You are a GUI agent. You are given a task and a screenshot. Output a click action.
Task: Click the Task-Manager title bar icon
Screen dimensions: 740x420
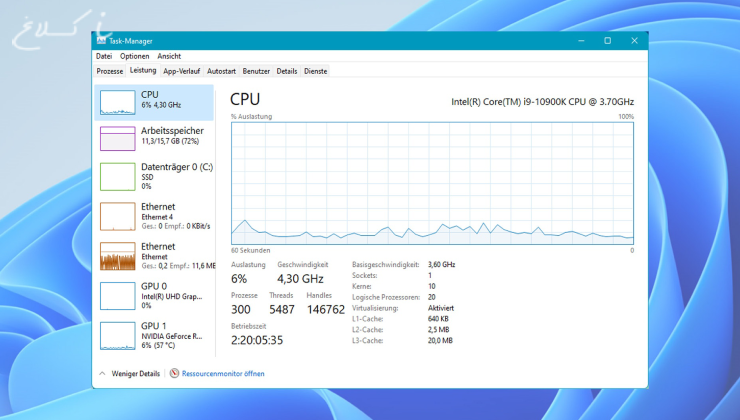[101, 41]
